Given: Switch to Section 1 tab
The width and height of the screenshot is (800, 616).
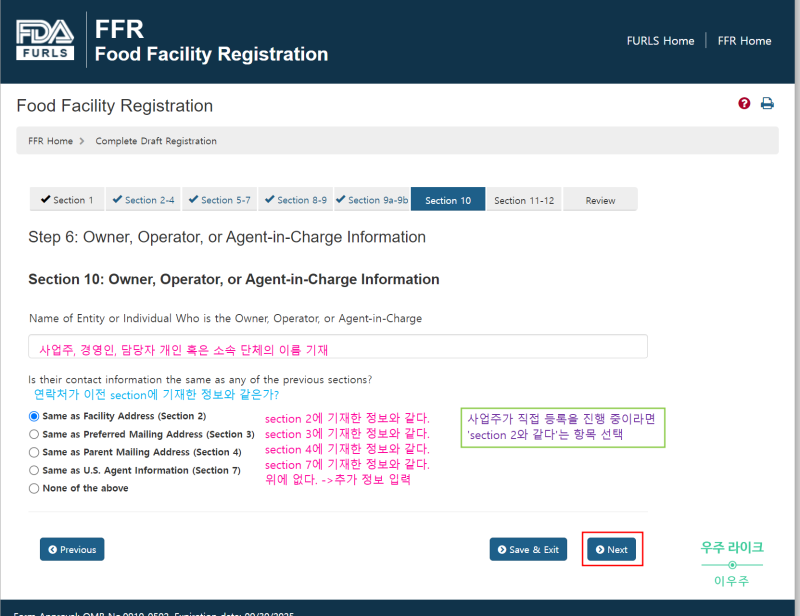Looking at the screenshot, I should [x=67, y=200].
